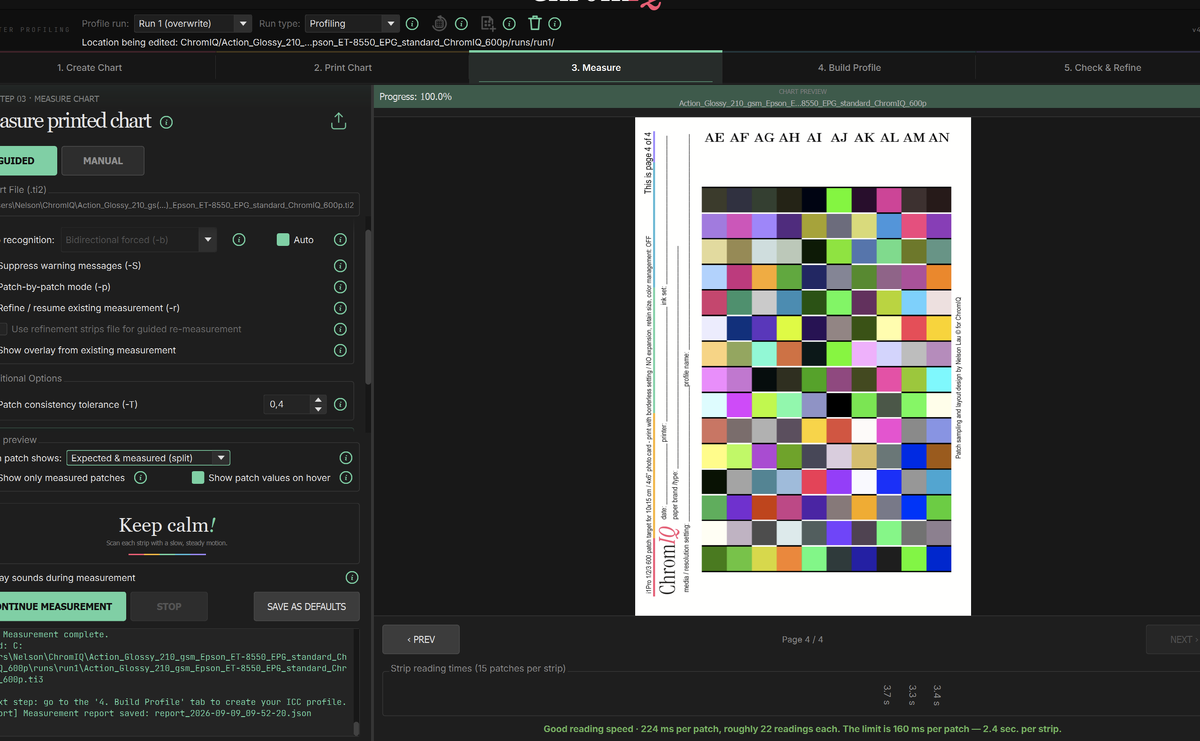The image size is (1200, 741).
Task: Open info for Refine / resume existing measurement
Action: click(x=340, y=308)
